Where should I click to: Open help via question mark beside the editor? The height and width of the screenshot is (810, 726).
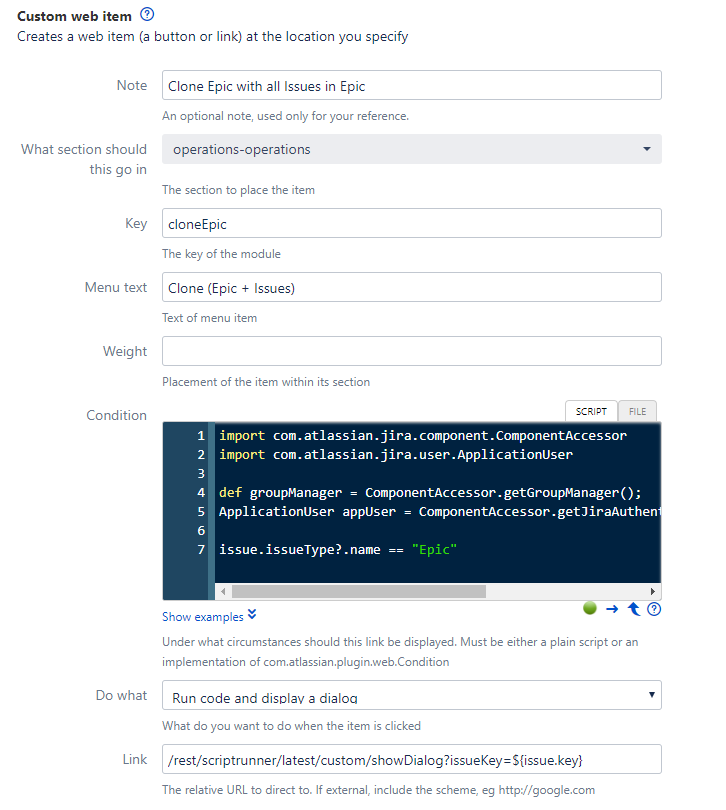pyautogui.click(x=654, y=608)
